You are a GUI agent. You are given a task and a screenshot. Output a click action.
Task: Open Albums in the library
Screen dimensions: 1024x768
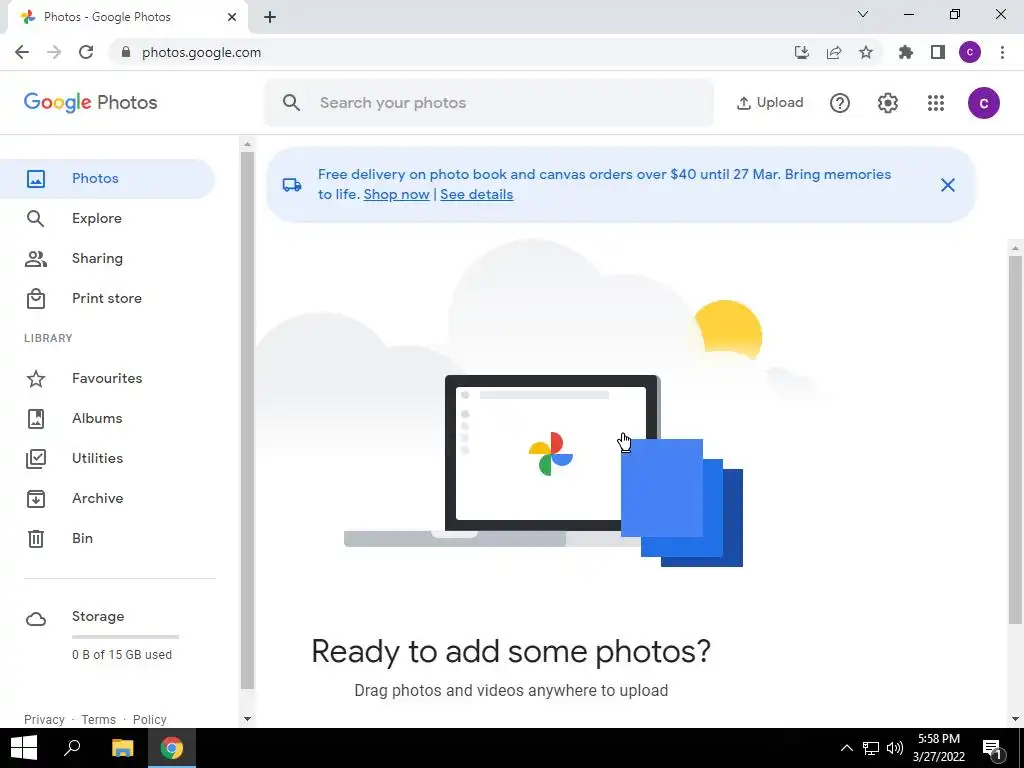tap(107, 418)
